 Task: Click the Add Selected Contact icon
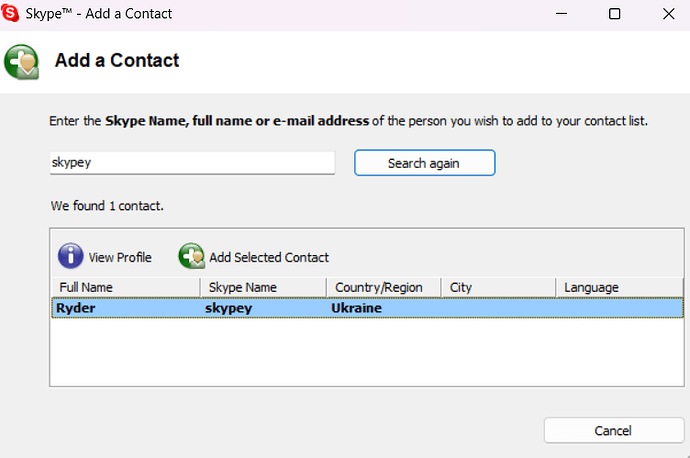pyautogui.click(x=191, y=256)
